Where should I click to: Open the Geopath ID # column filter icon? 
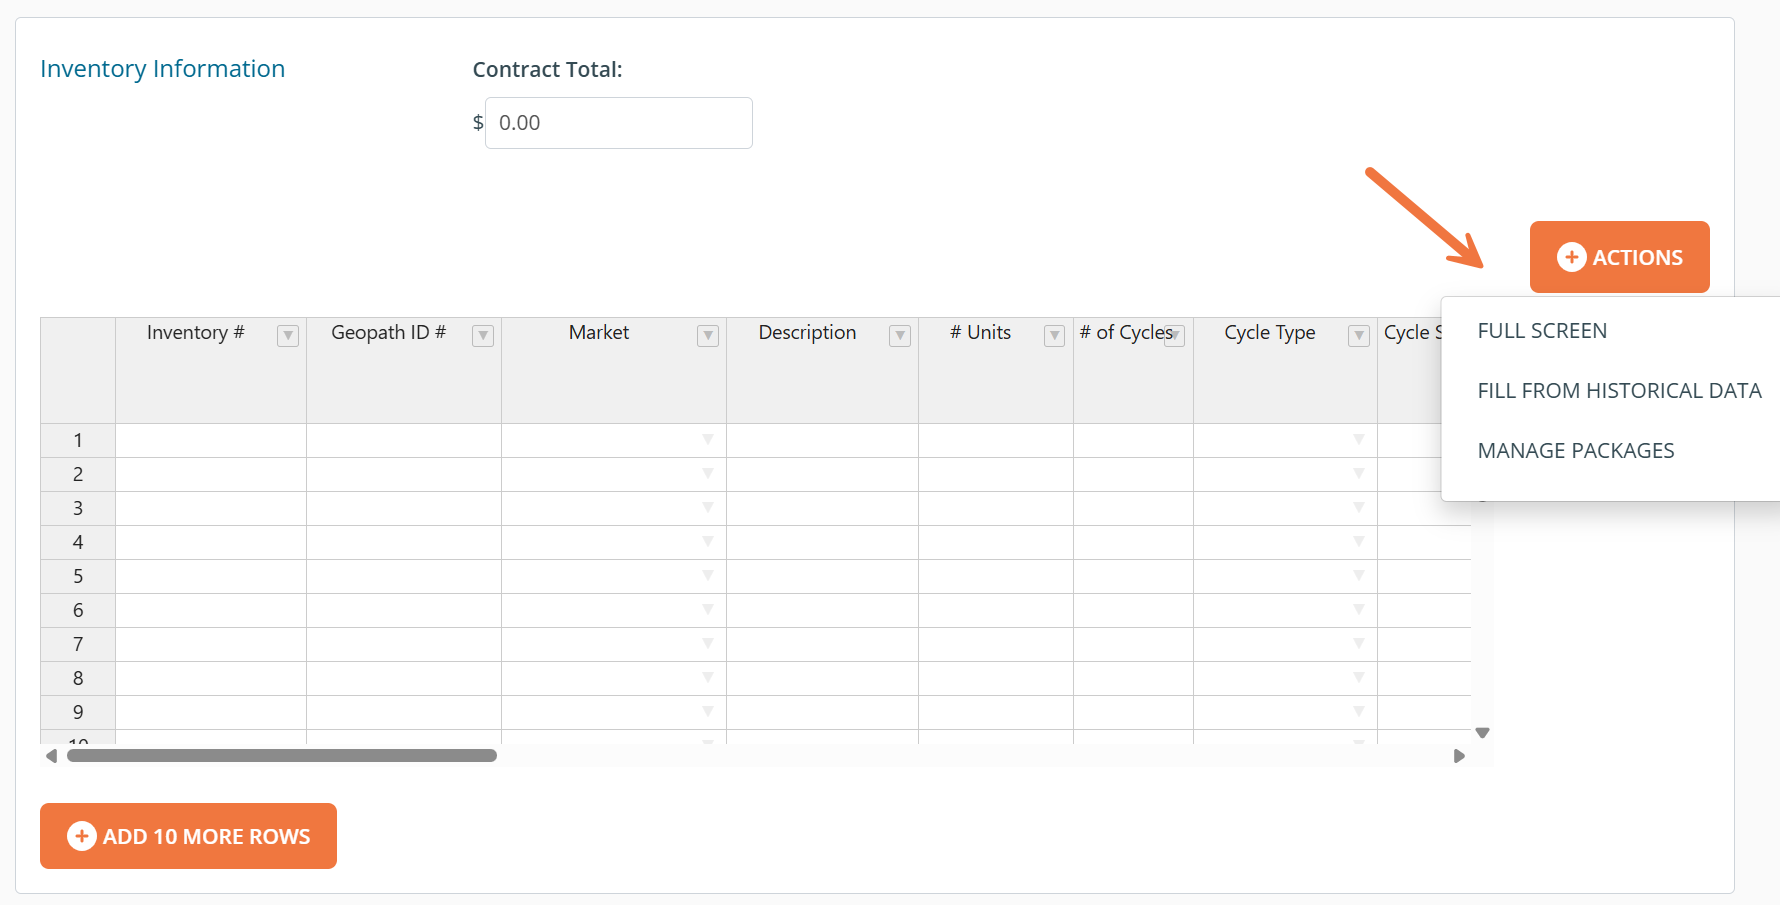click(483, 336)
